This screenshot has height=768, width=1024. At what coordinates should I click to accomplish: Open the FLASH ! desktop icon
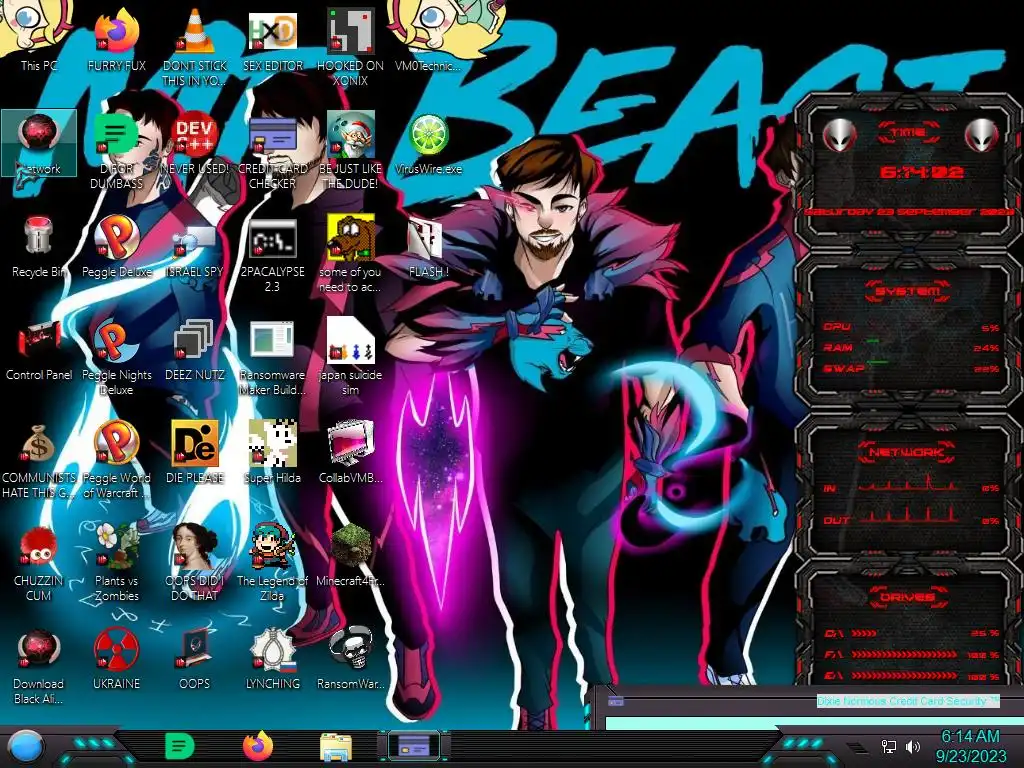click(x=428, y=248)
